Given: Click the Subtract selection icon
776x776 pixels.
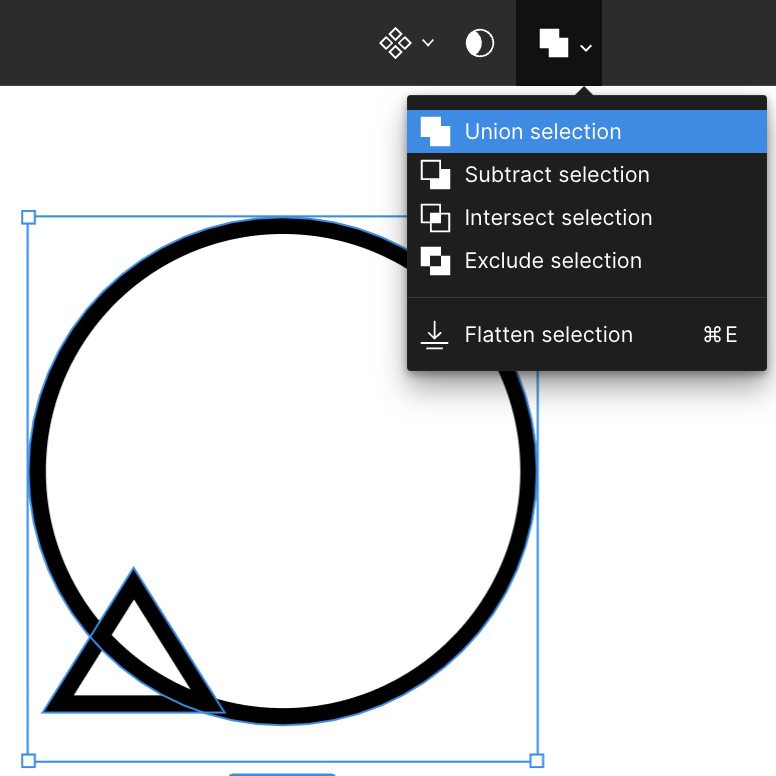Looking at the screenshot, I should click(x=435, y=175).
